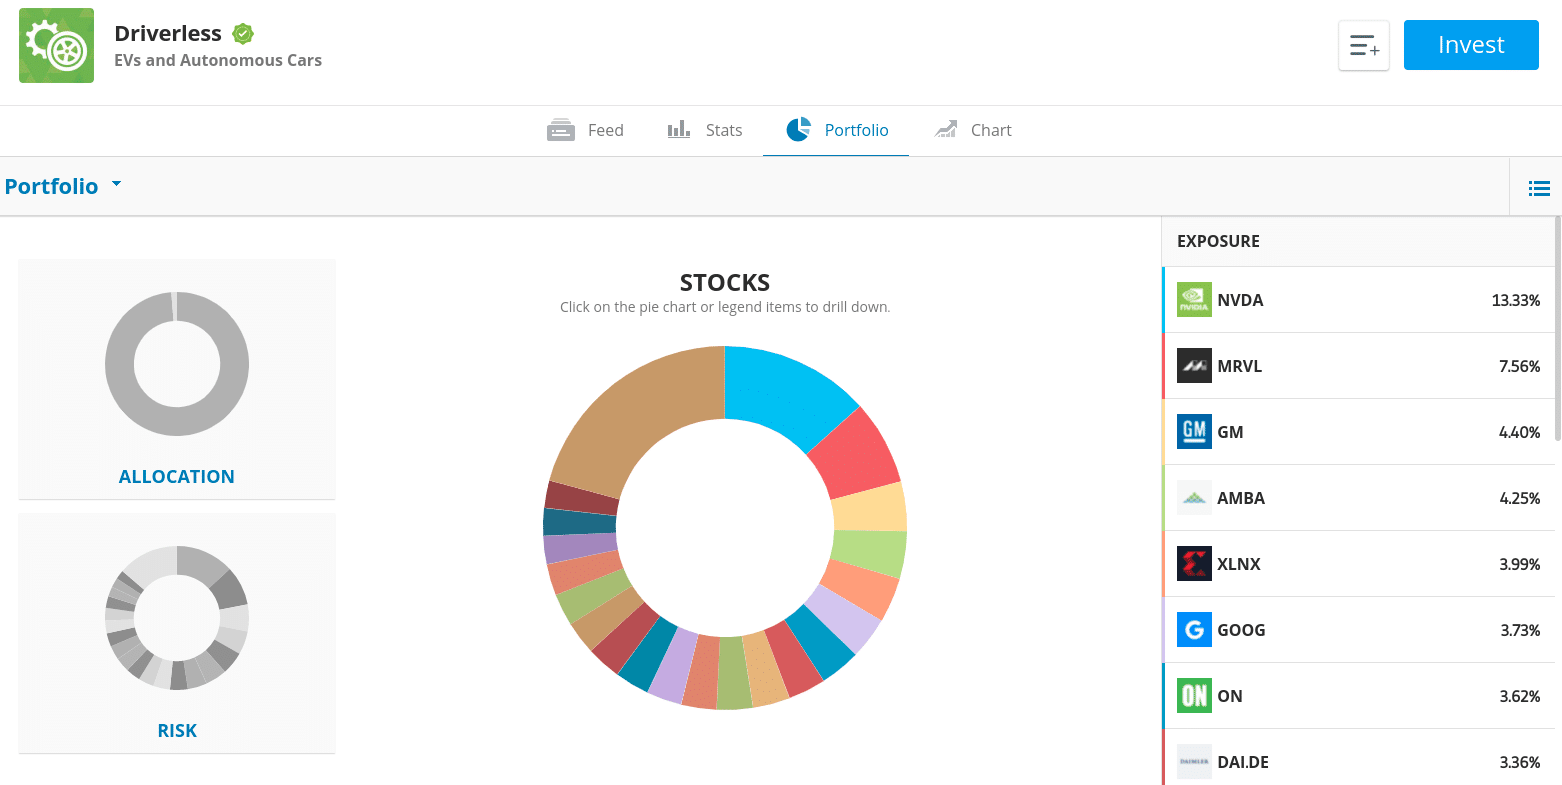Image resolution: width=1562 pixels, height=785 pixels.
Task: Click the 7.56% exposure value
Action: 1520,366
